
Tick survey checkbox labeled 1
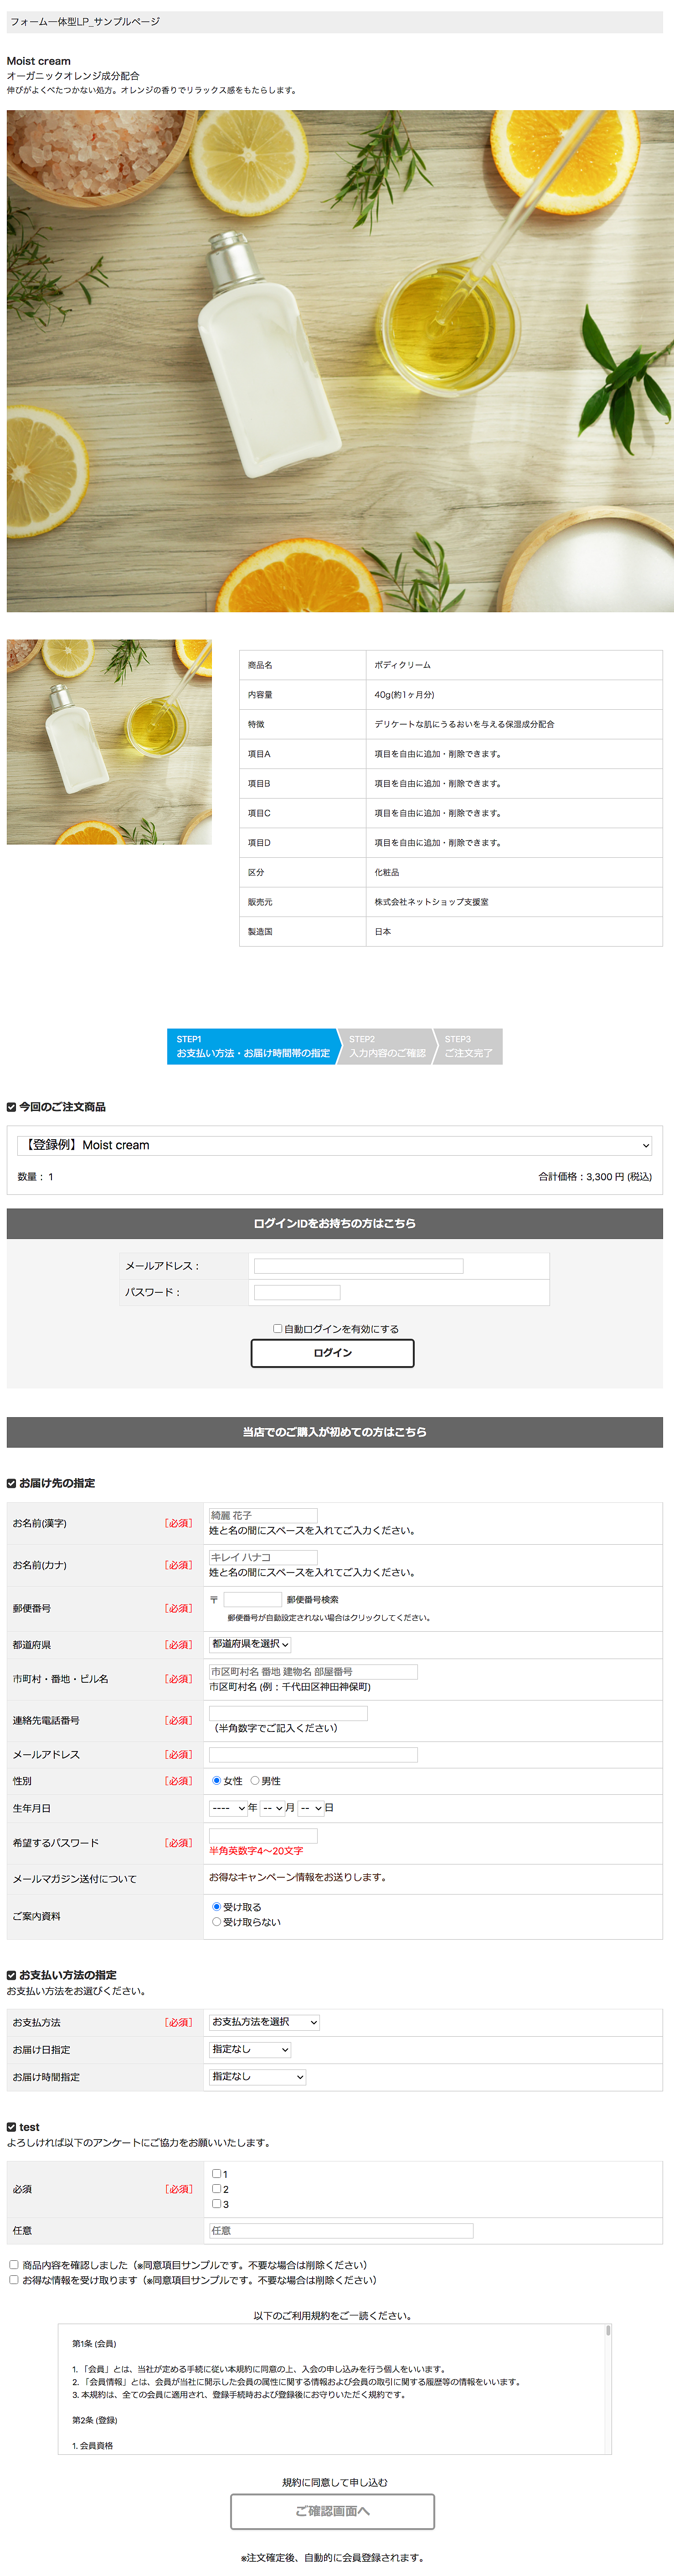coord(217,2174)
